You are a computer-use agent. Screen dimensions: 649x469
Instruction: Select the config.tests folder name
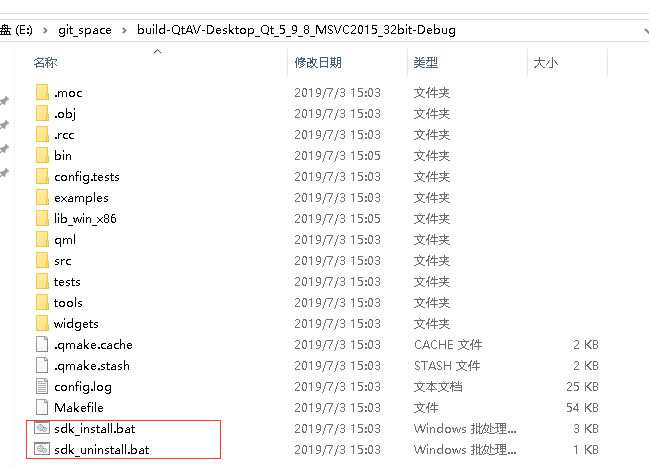coord(87,177)
